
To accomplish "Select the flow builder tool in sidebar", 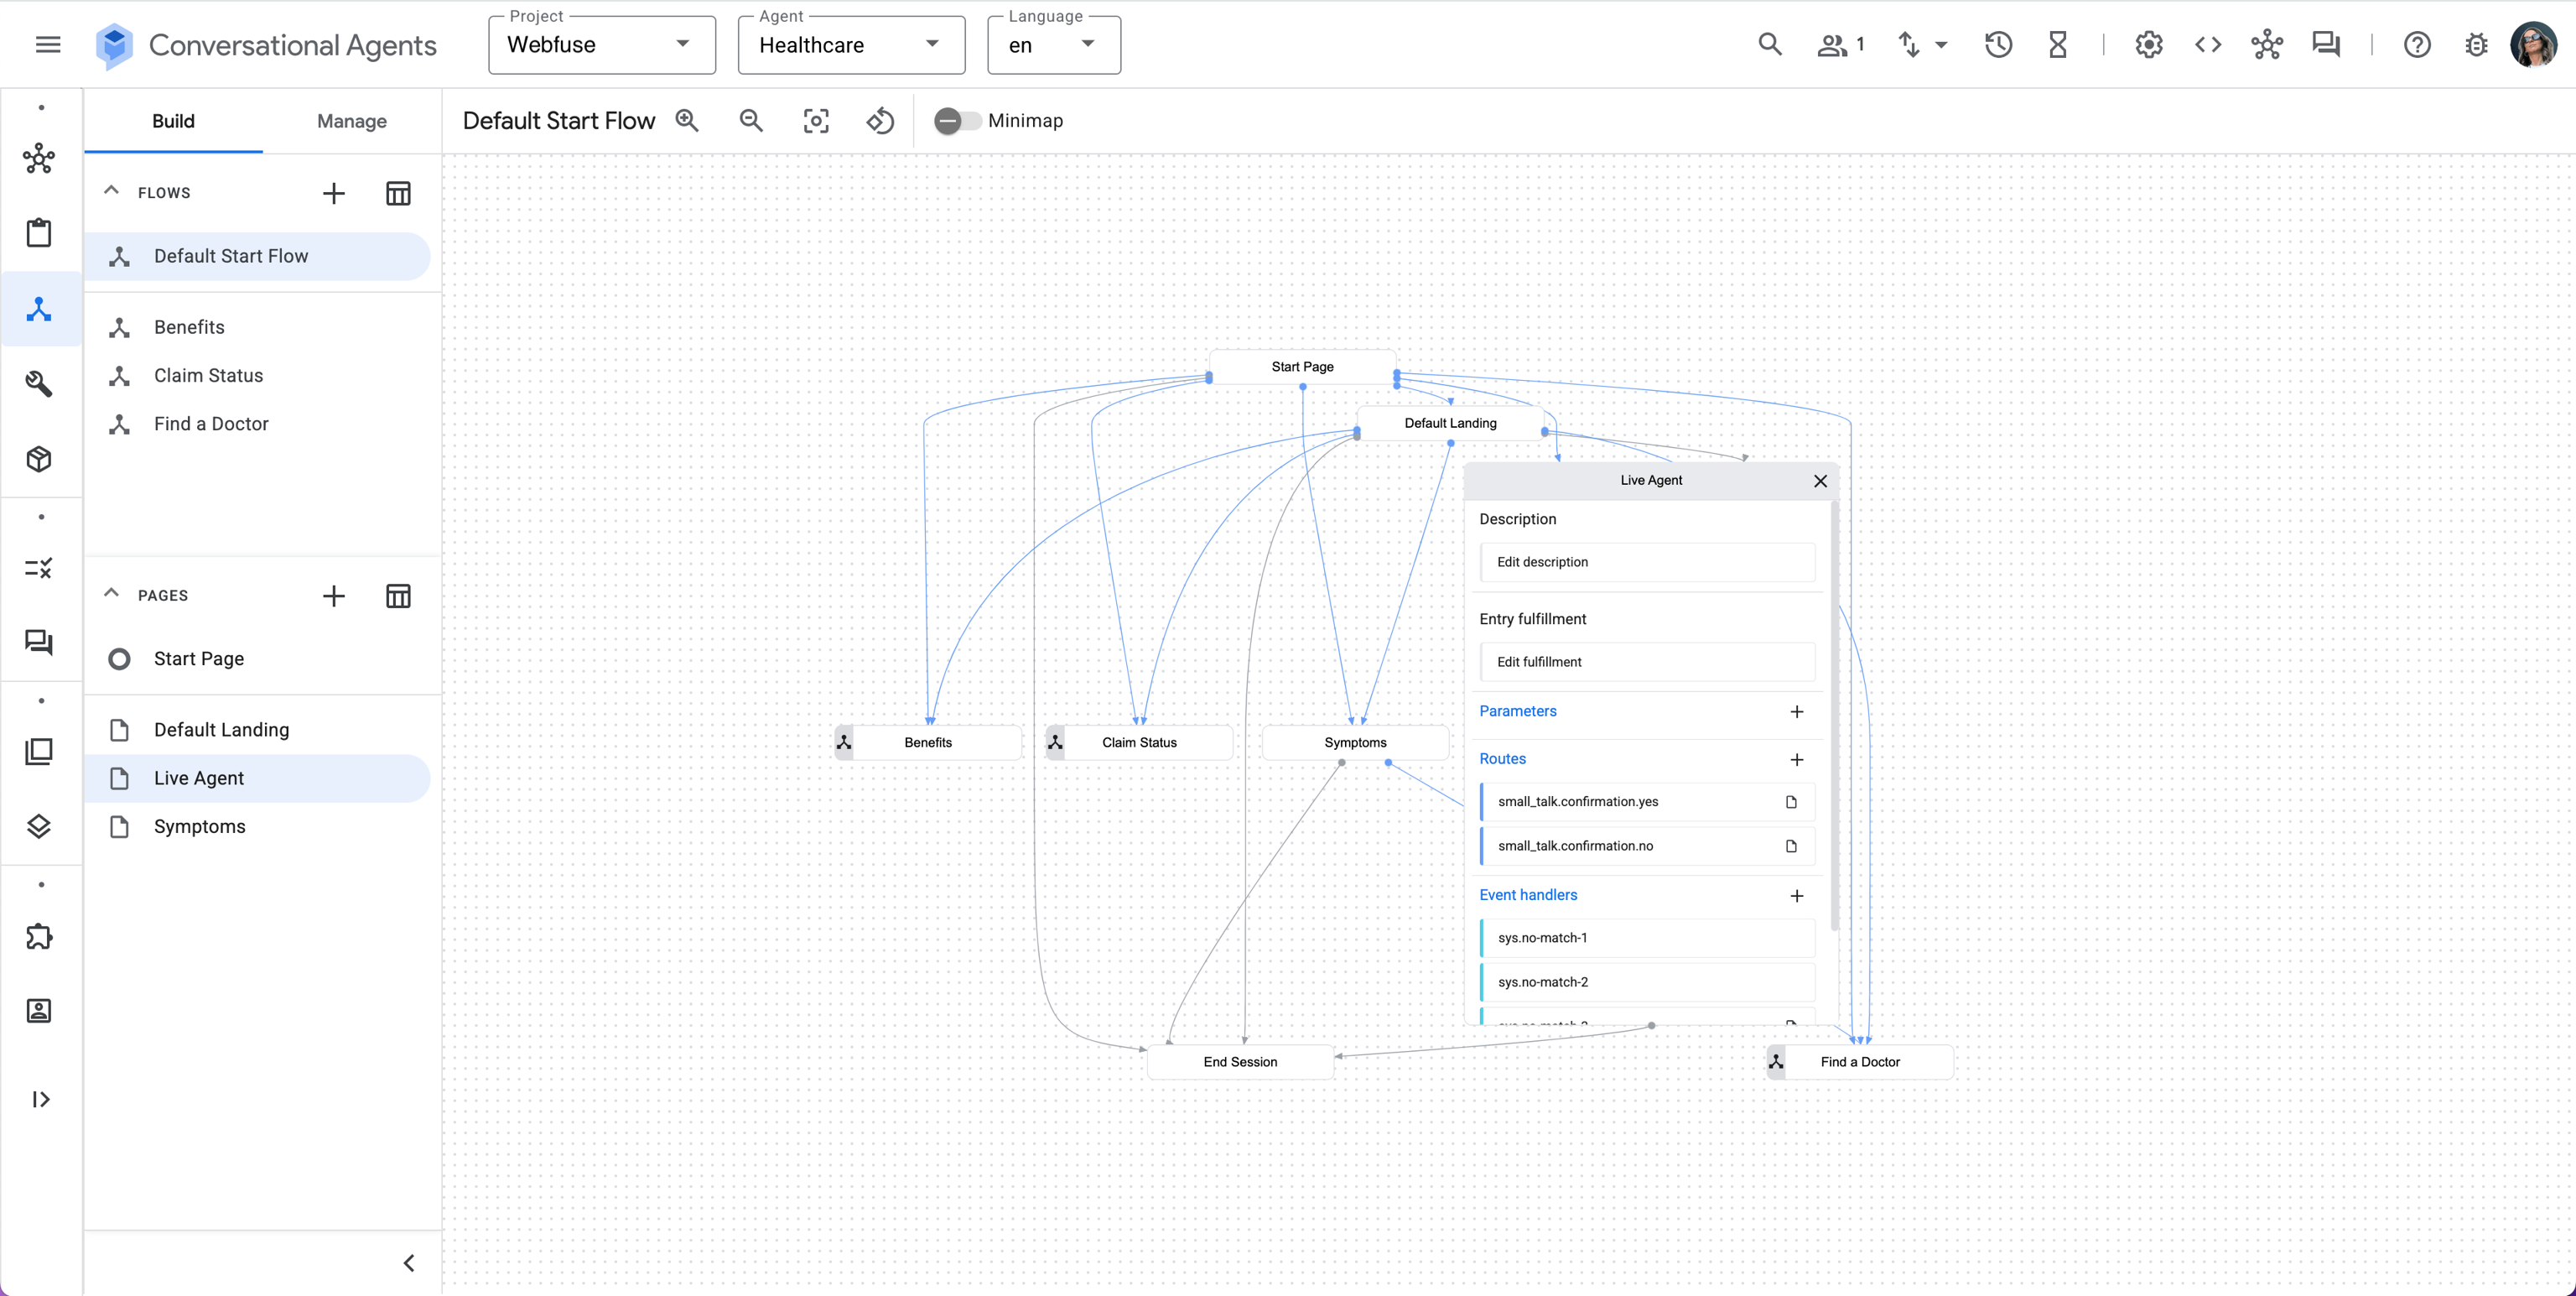I will [39, 310].
